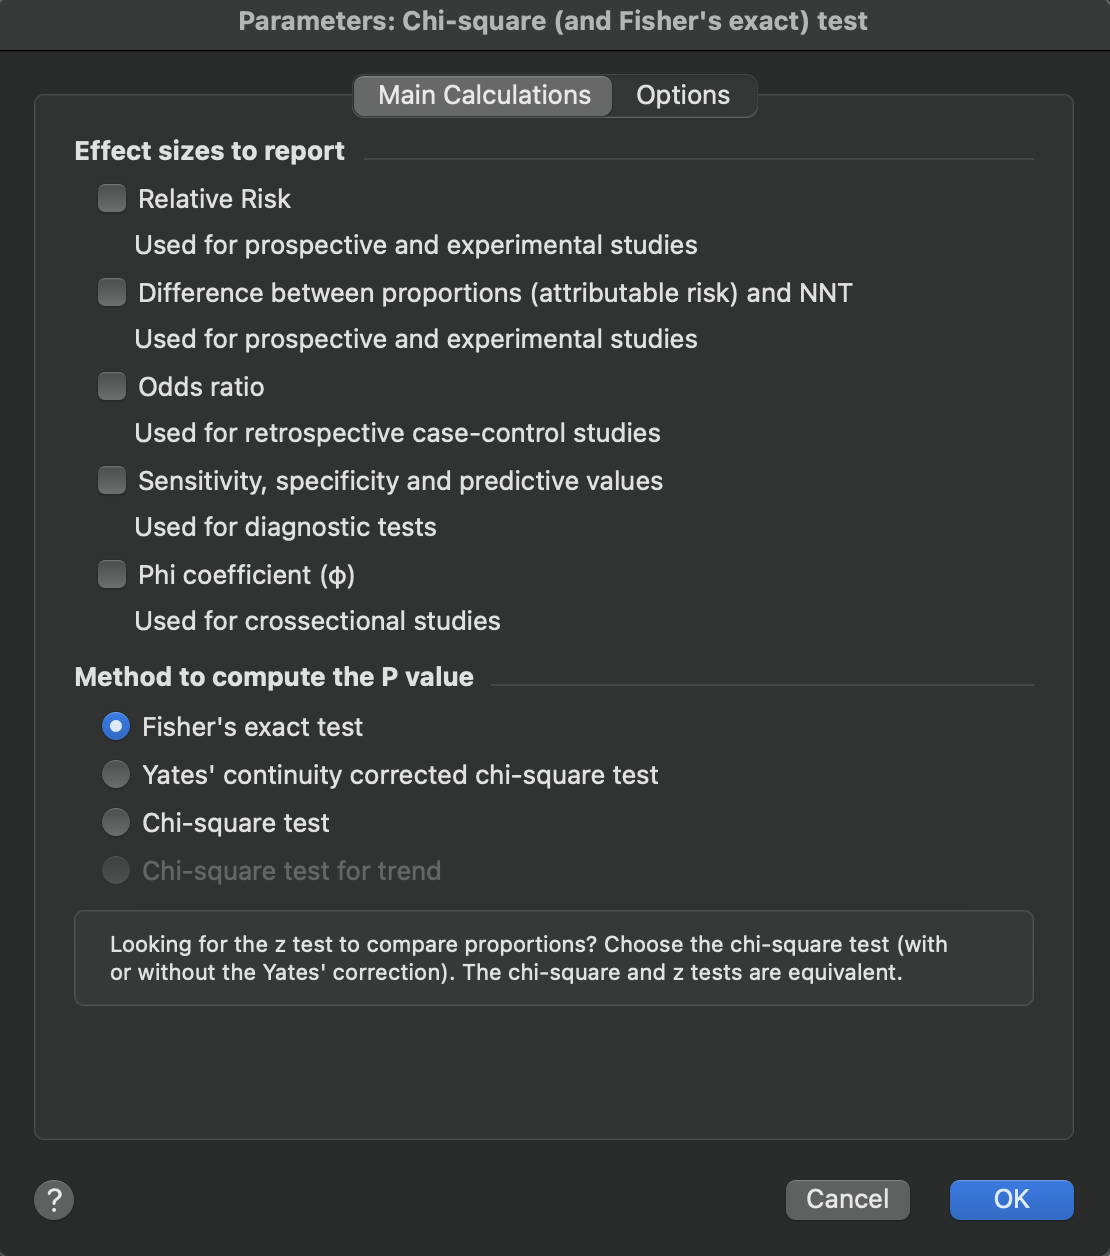Click the Relative Risk label text
Screen dimensions: 1110x1256
214,199
